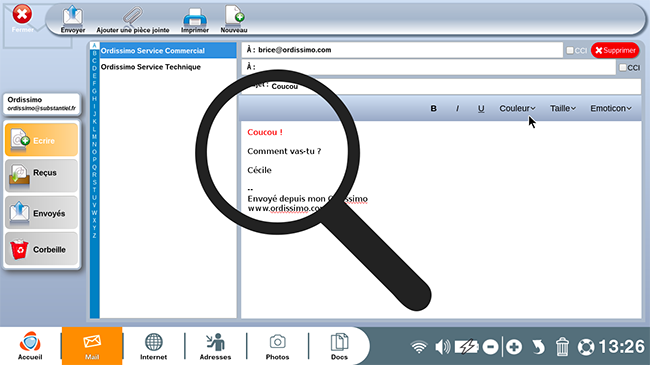
Task: Switch to the Internet tab
Action: 153,346
